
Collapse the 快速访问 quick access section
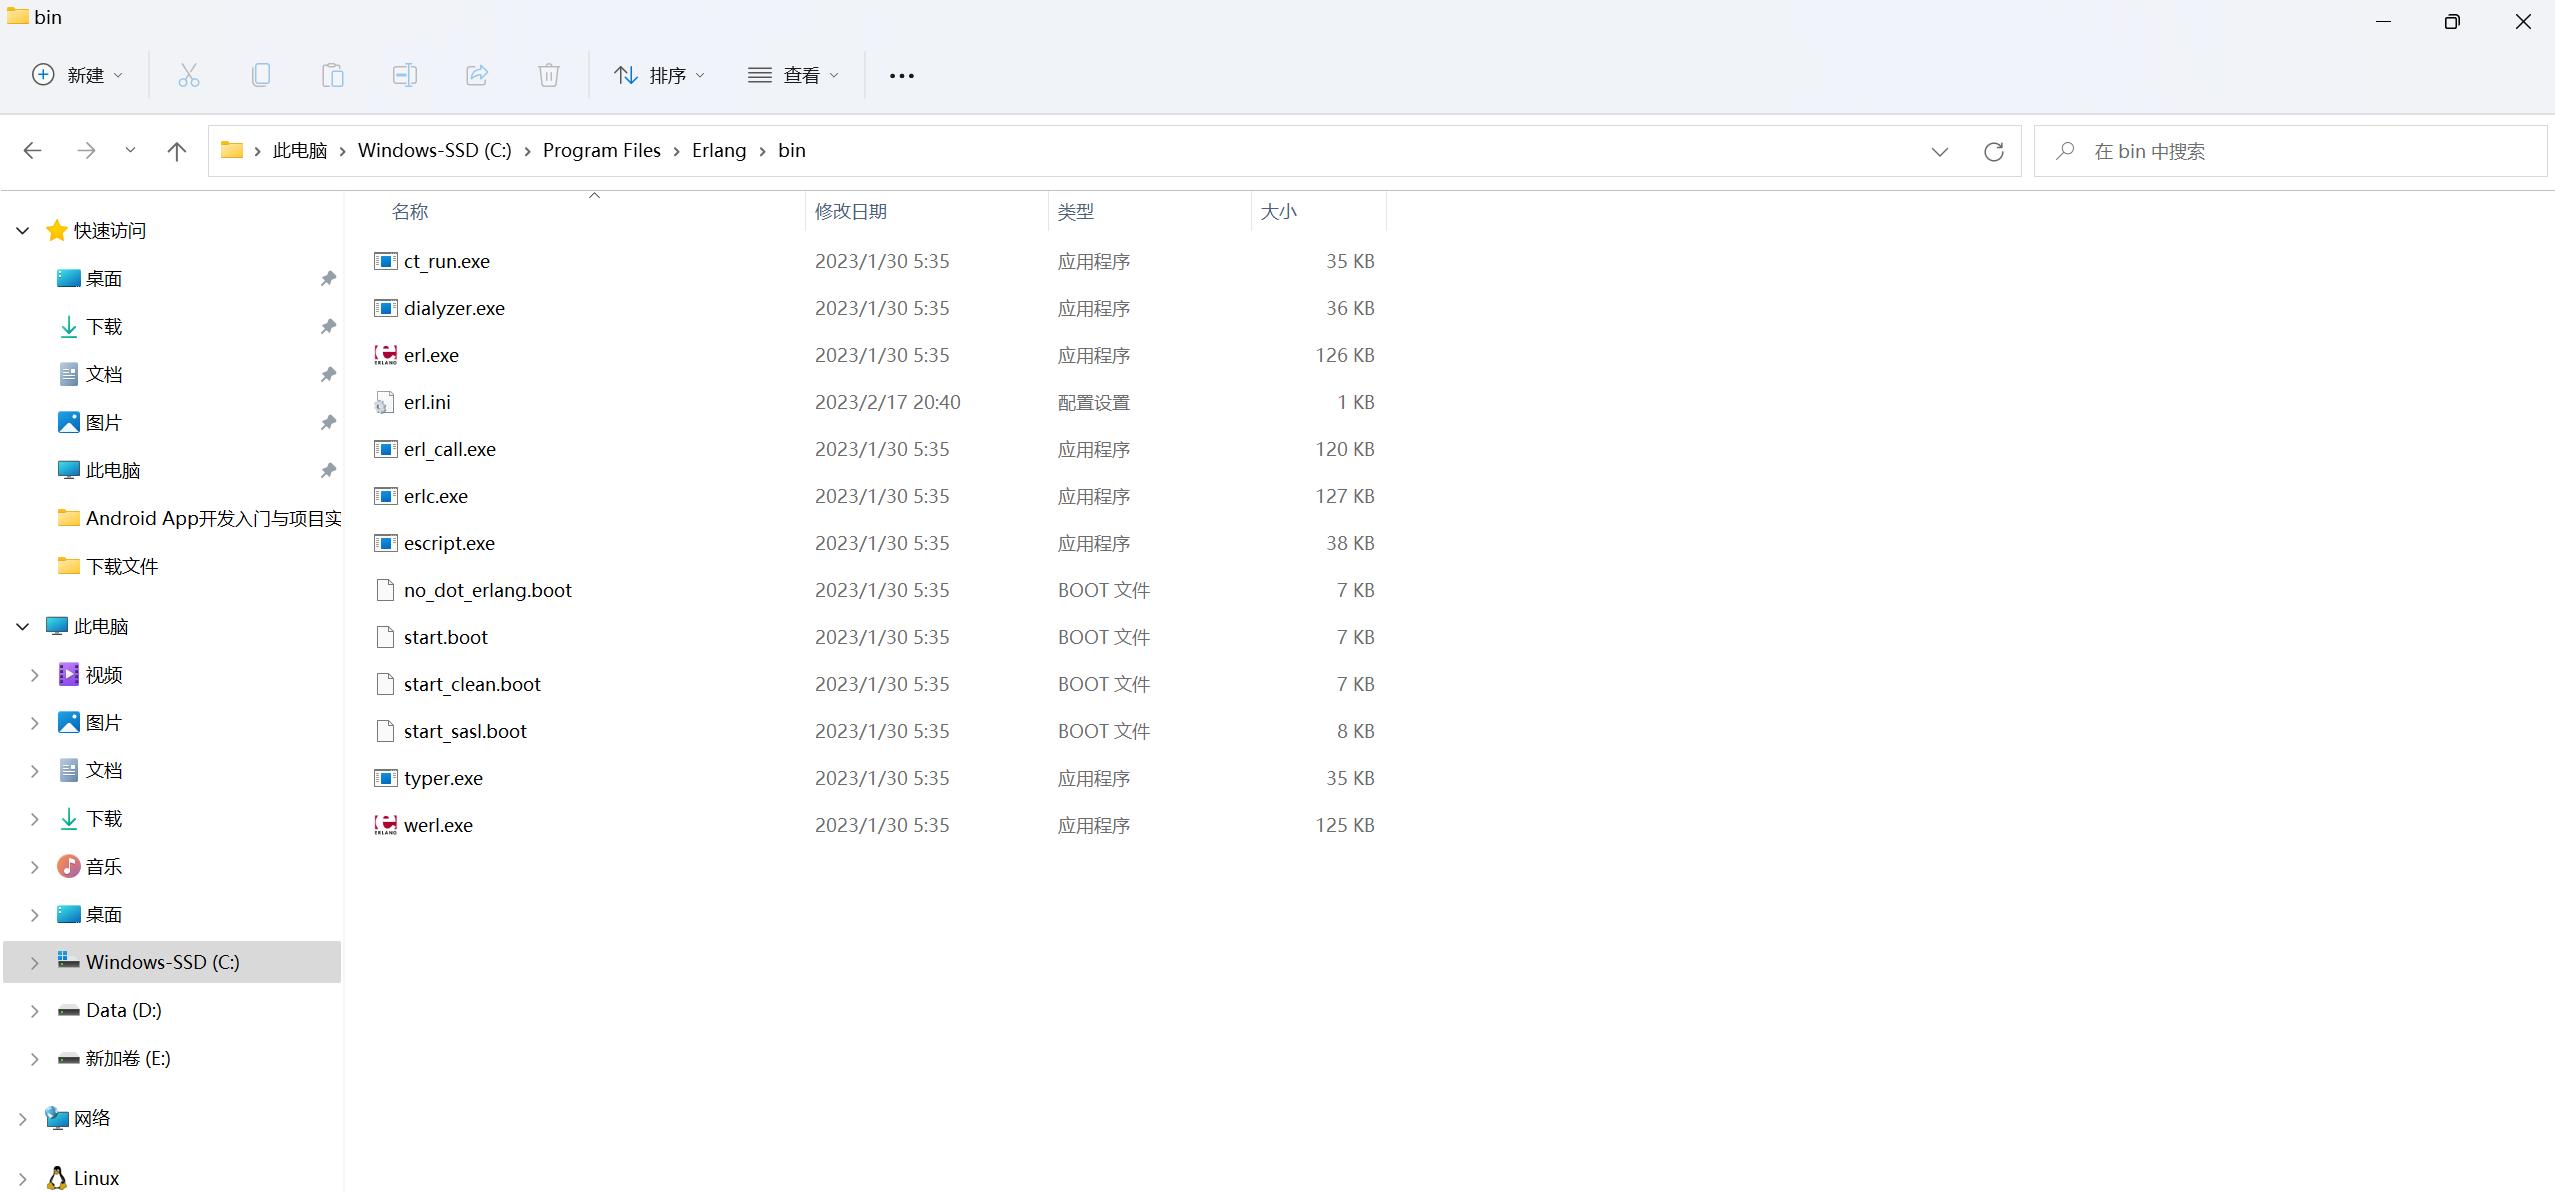pos(23,231)
